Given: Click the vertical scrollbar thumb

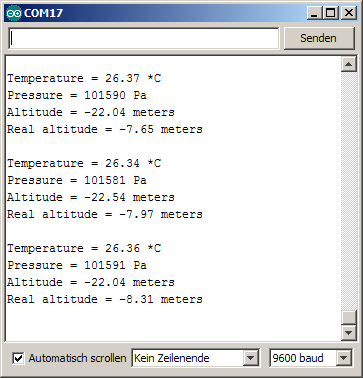Looking at the screenshot, I should coord(349,317).
